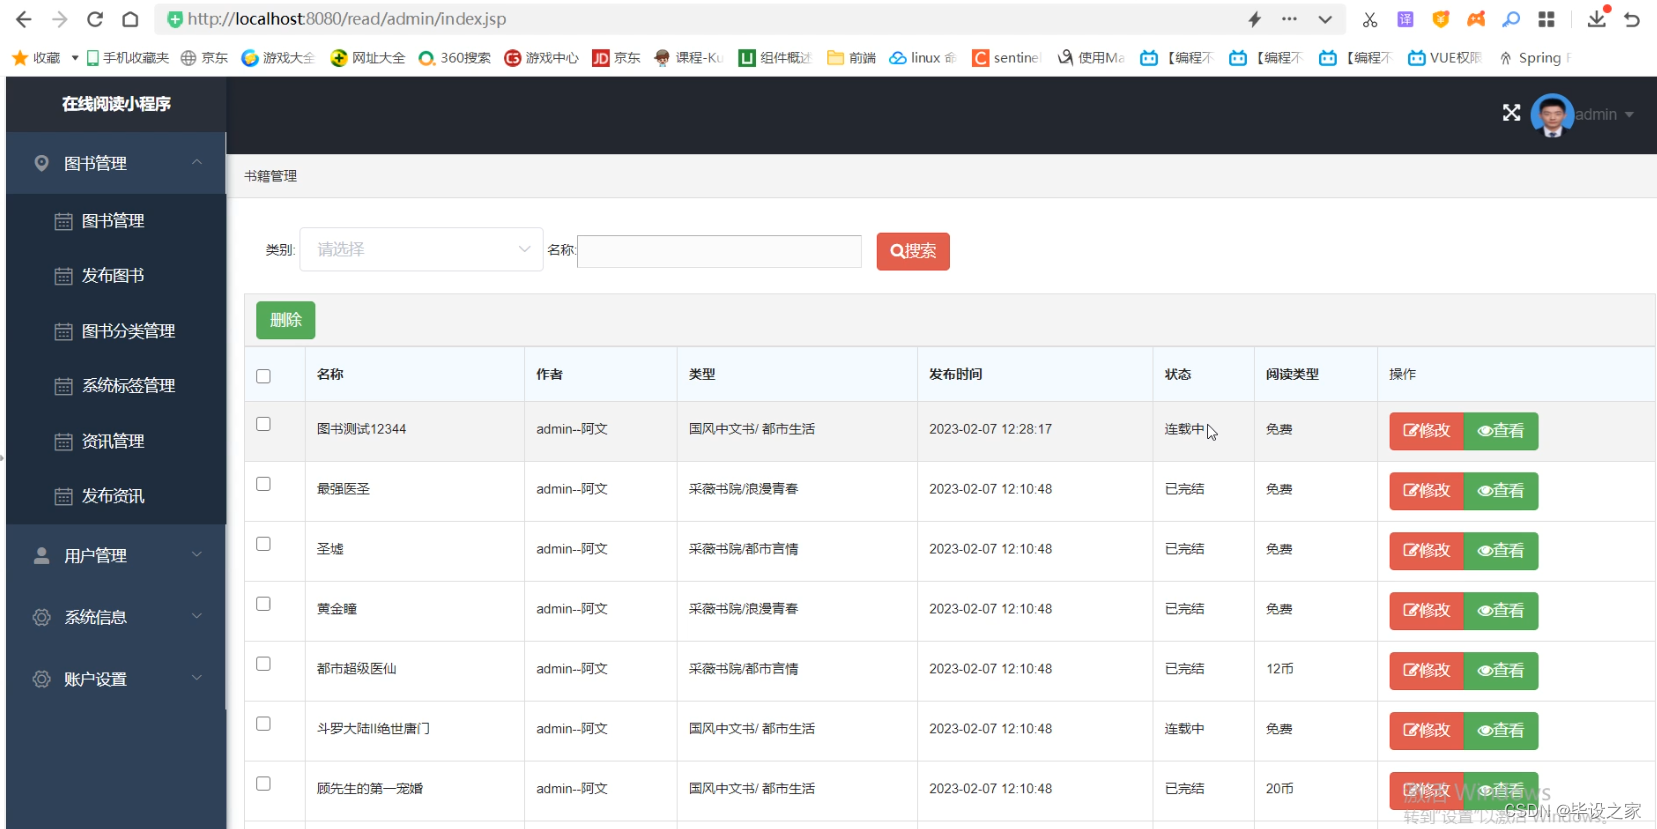Click 修改 for 最强医圣

[1427, 491]
